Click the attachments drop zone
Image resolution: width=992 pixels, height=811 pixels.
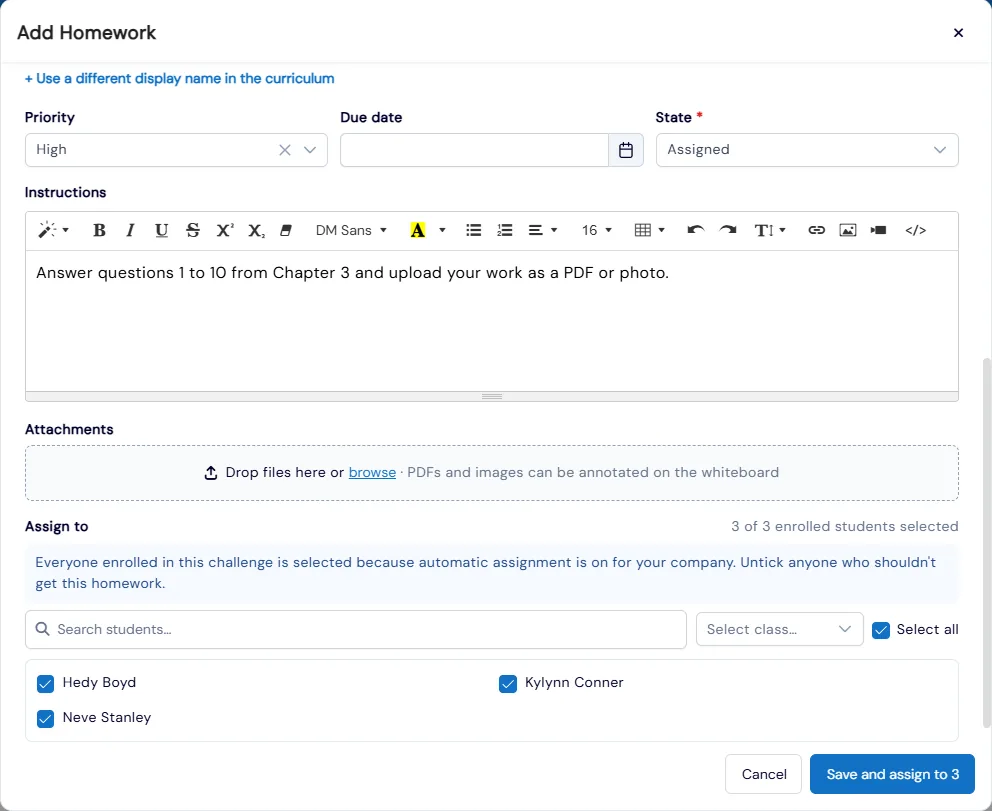(x=492, y=473)
